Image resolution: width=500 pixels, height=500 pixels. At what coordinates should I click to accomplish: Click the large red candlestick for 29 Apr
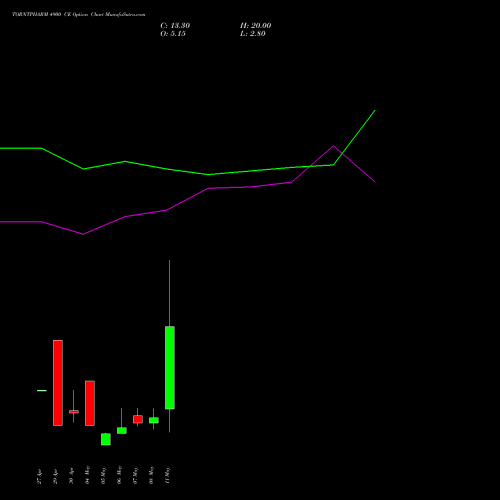(x=58, y=383)
